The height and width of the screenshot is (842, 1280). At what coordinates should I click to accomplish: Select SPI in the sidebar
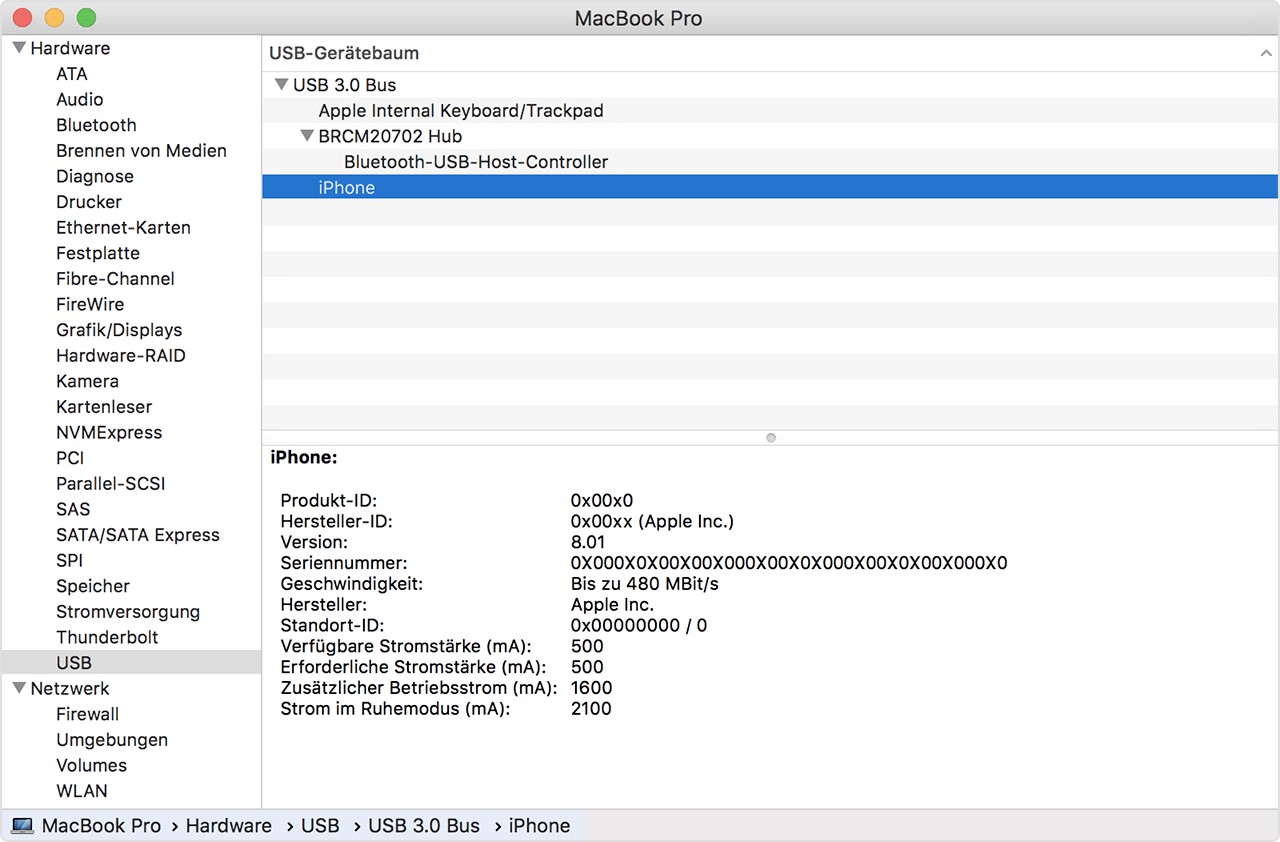(x=69, y=561)
